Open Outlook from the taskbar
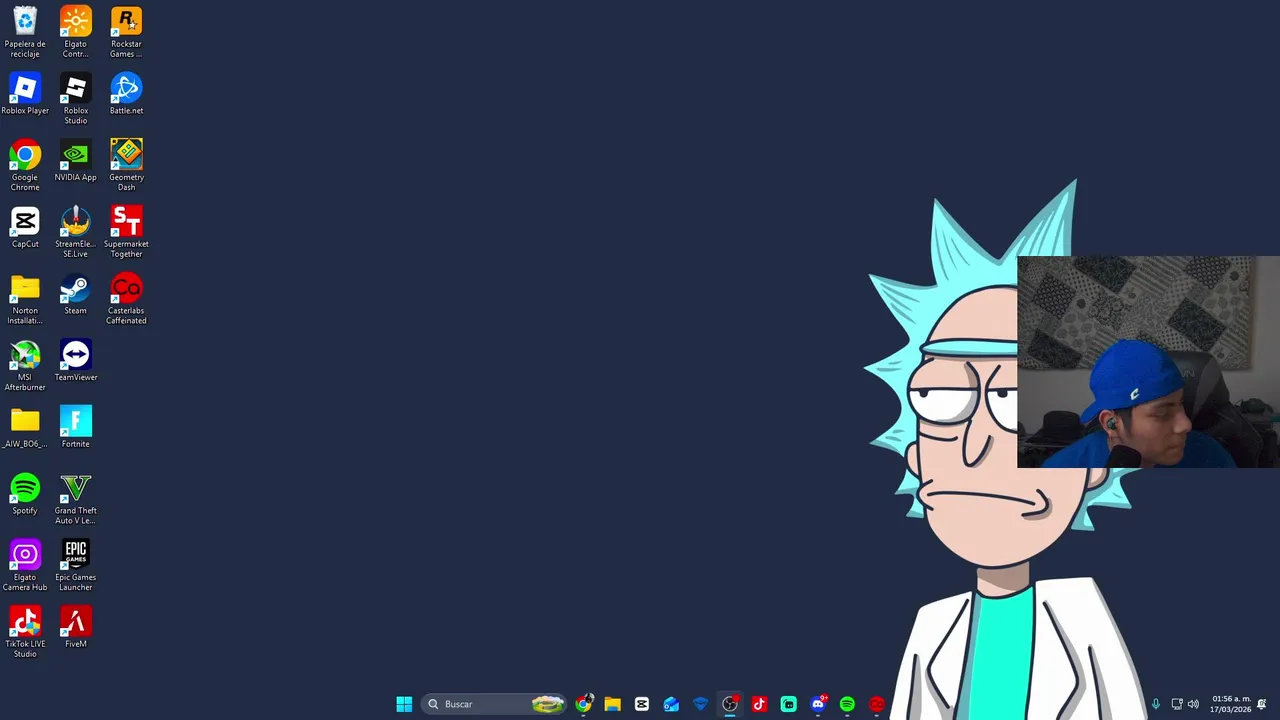The image size is (1280, 720). (671, 704)
